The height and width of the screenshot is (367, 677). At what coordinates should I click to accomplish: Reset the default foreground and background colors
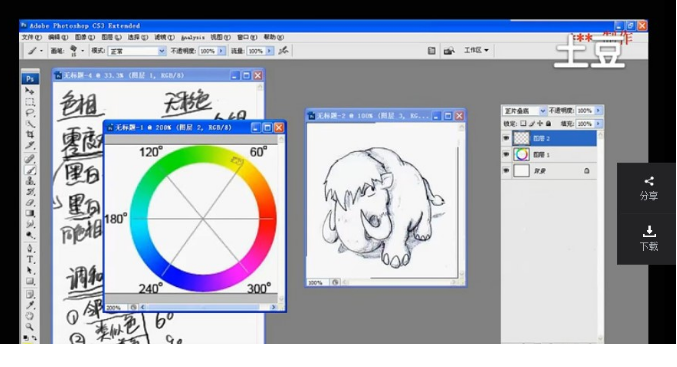pos(26,338)
